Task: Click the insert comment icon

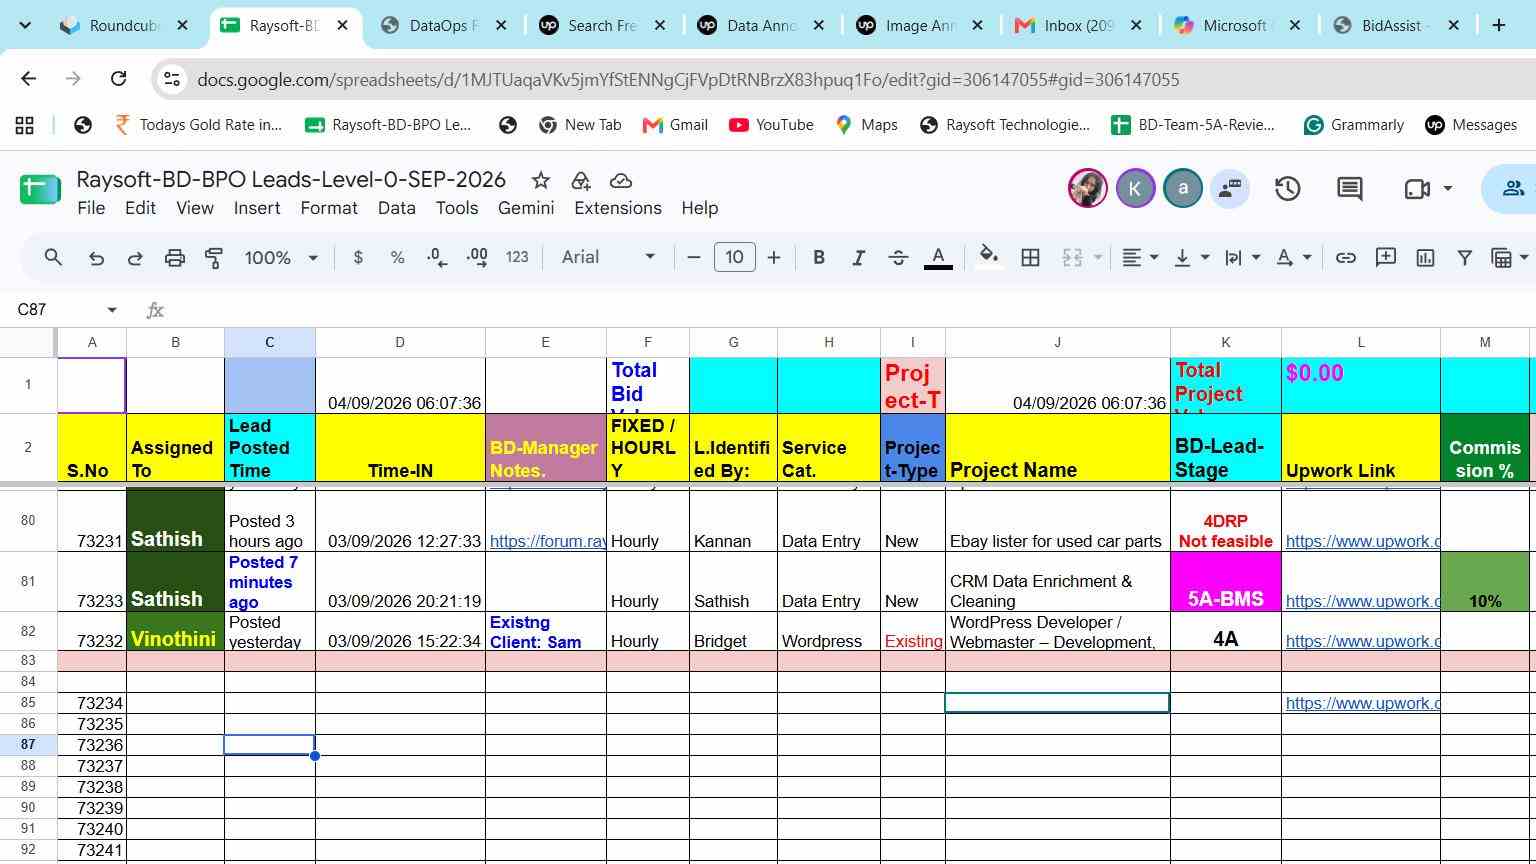Action: 1386,258
